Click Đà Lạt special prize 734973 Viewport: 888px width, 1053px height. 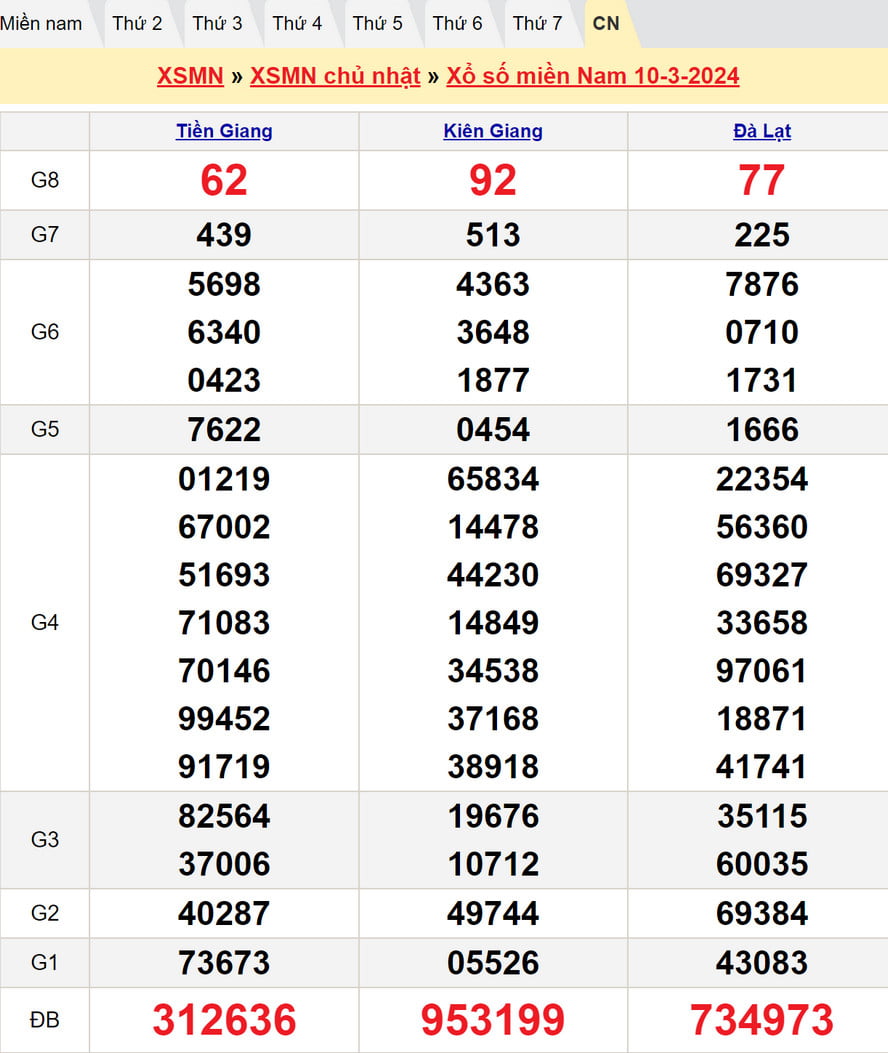762,1020
